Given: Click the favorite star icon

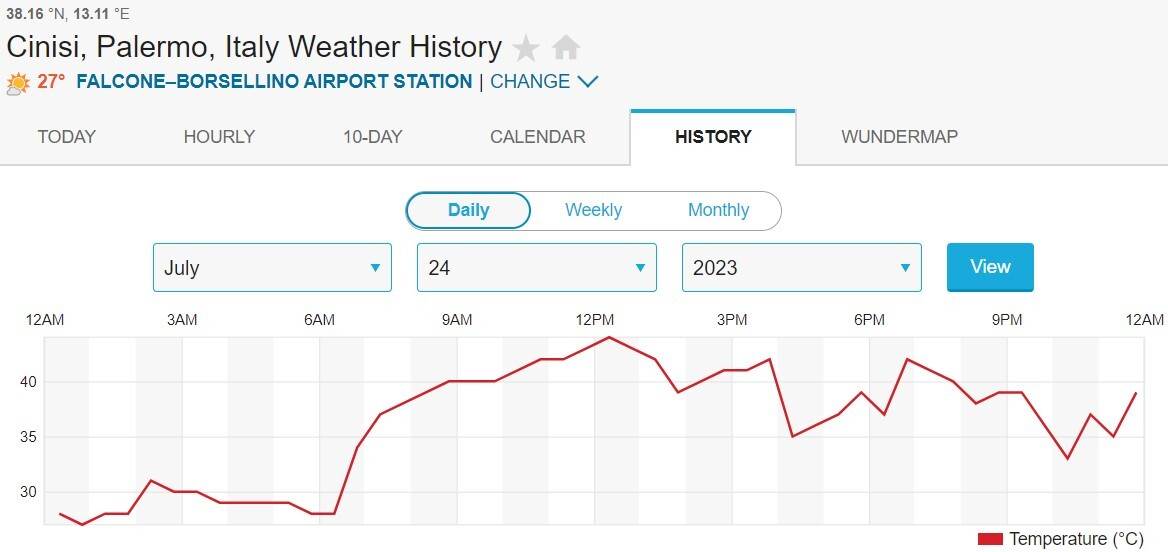Looking at the screenshot, I should pyautogui.click(x=526, y=48).
